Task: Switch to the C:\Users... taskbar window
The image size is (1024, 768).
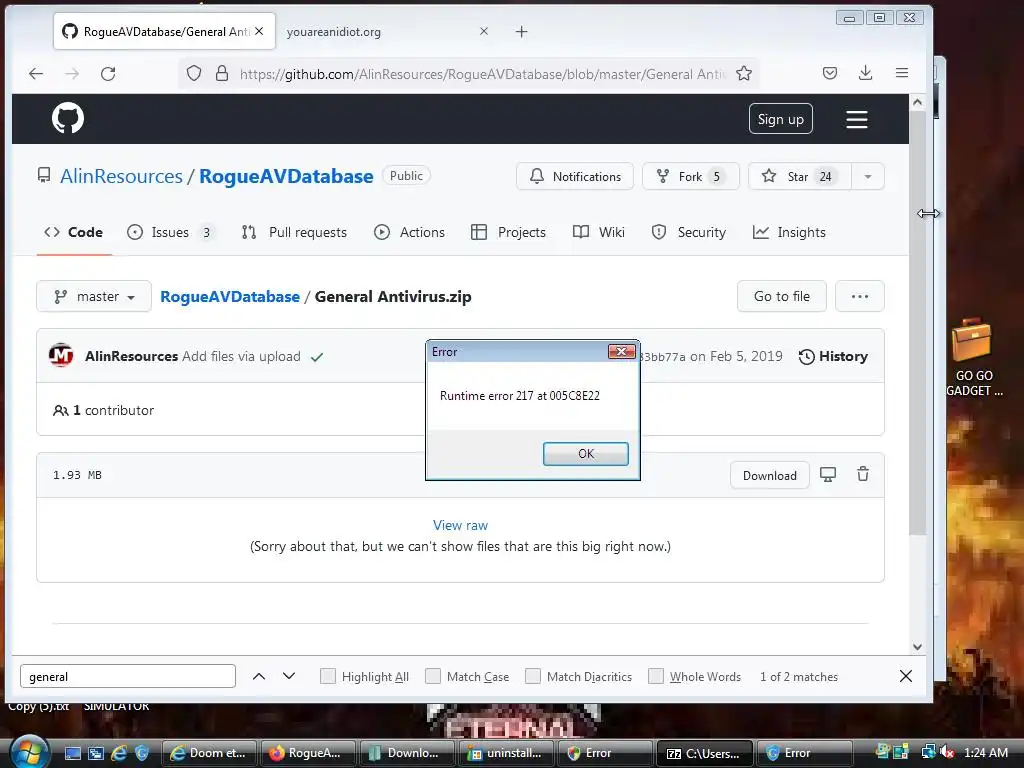Action: pos(704,753)
